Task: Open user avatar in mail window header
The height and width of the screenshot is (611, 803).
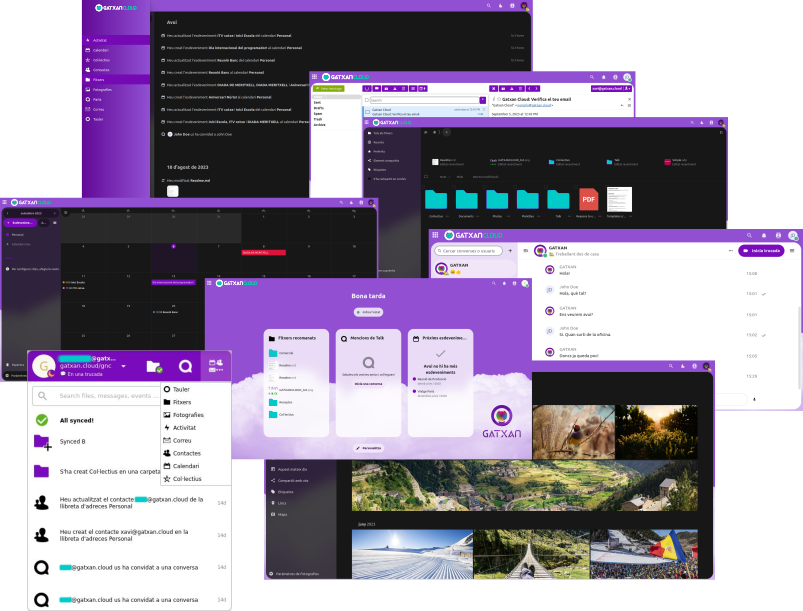Action: click(627, 77)
